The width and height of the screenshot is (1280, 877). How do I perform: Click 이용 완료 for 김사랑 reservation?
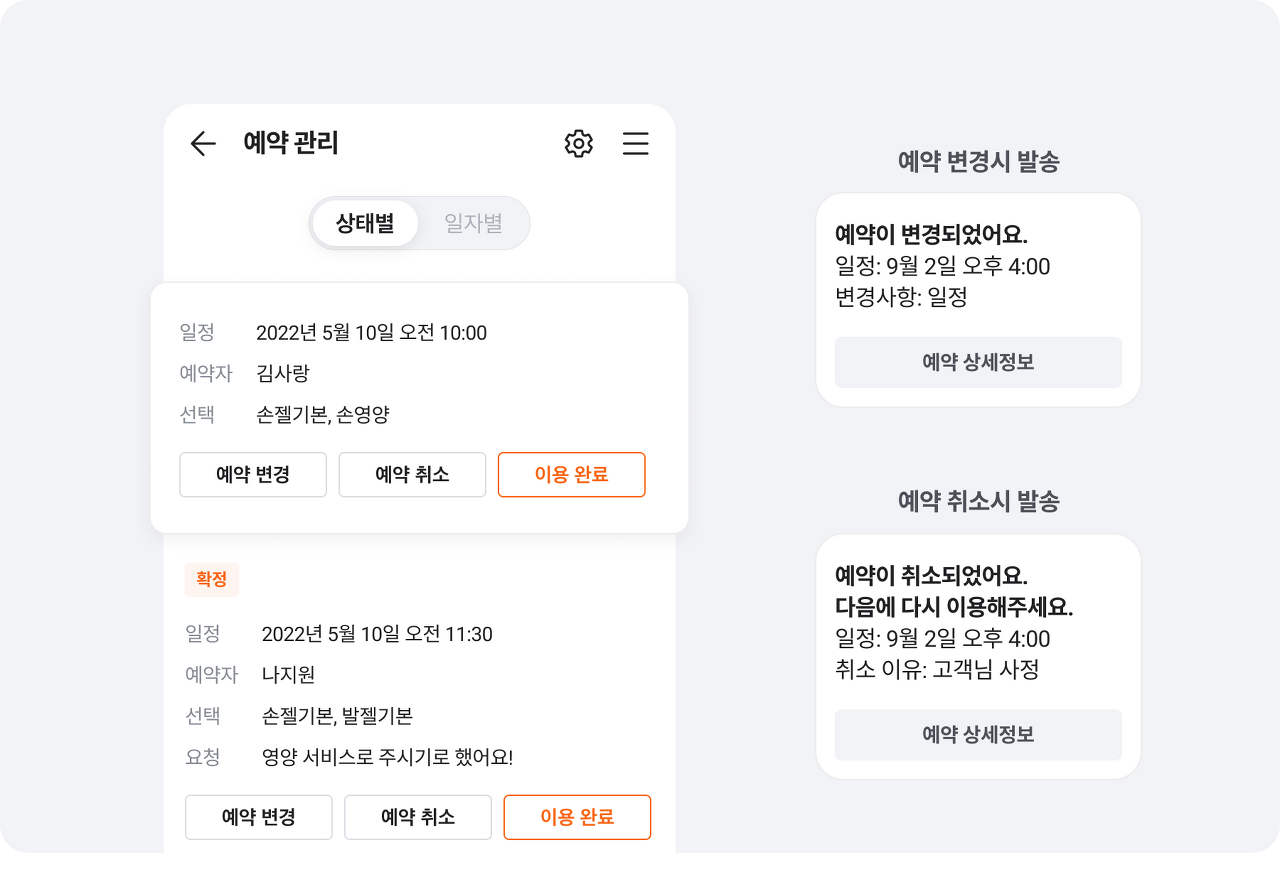pos(572,475)
